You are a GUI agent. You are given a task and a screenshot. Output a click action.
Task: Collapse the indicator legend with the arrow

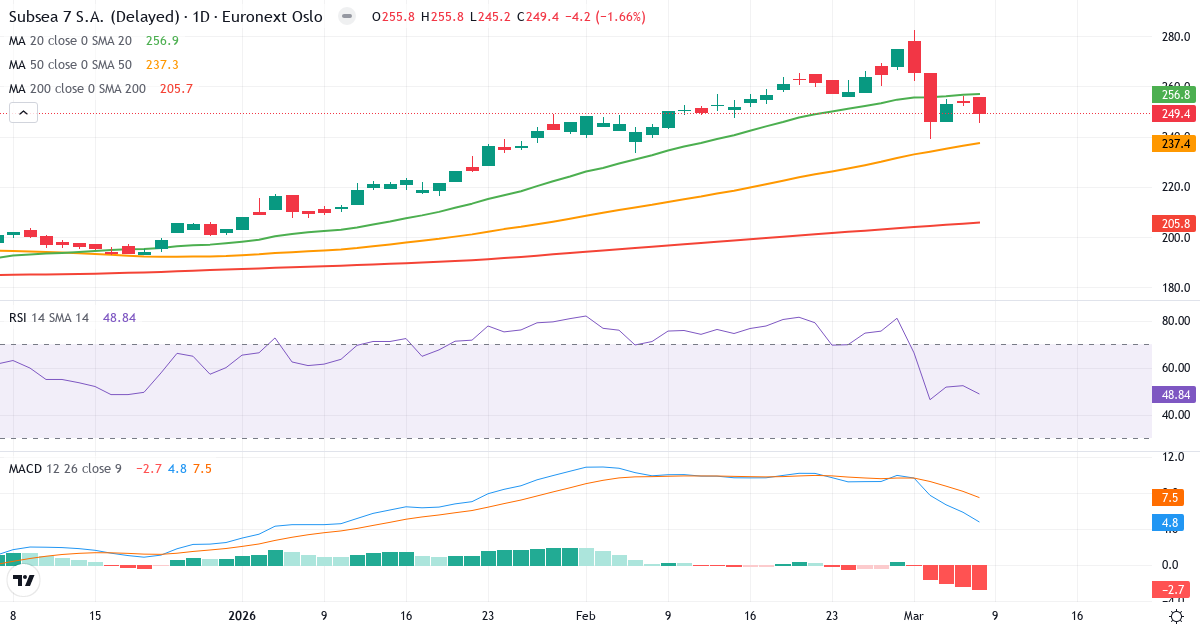point(24,113)
